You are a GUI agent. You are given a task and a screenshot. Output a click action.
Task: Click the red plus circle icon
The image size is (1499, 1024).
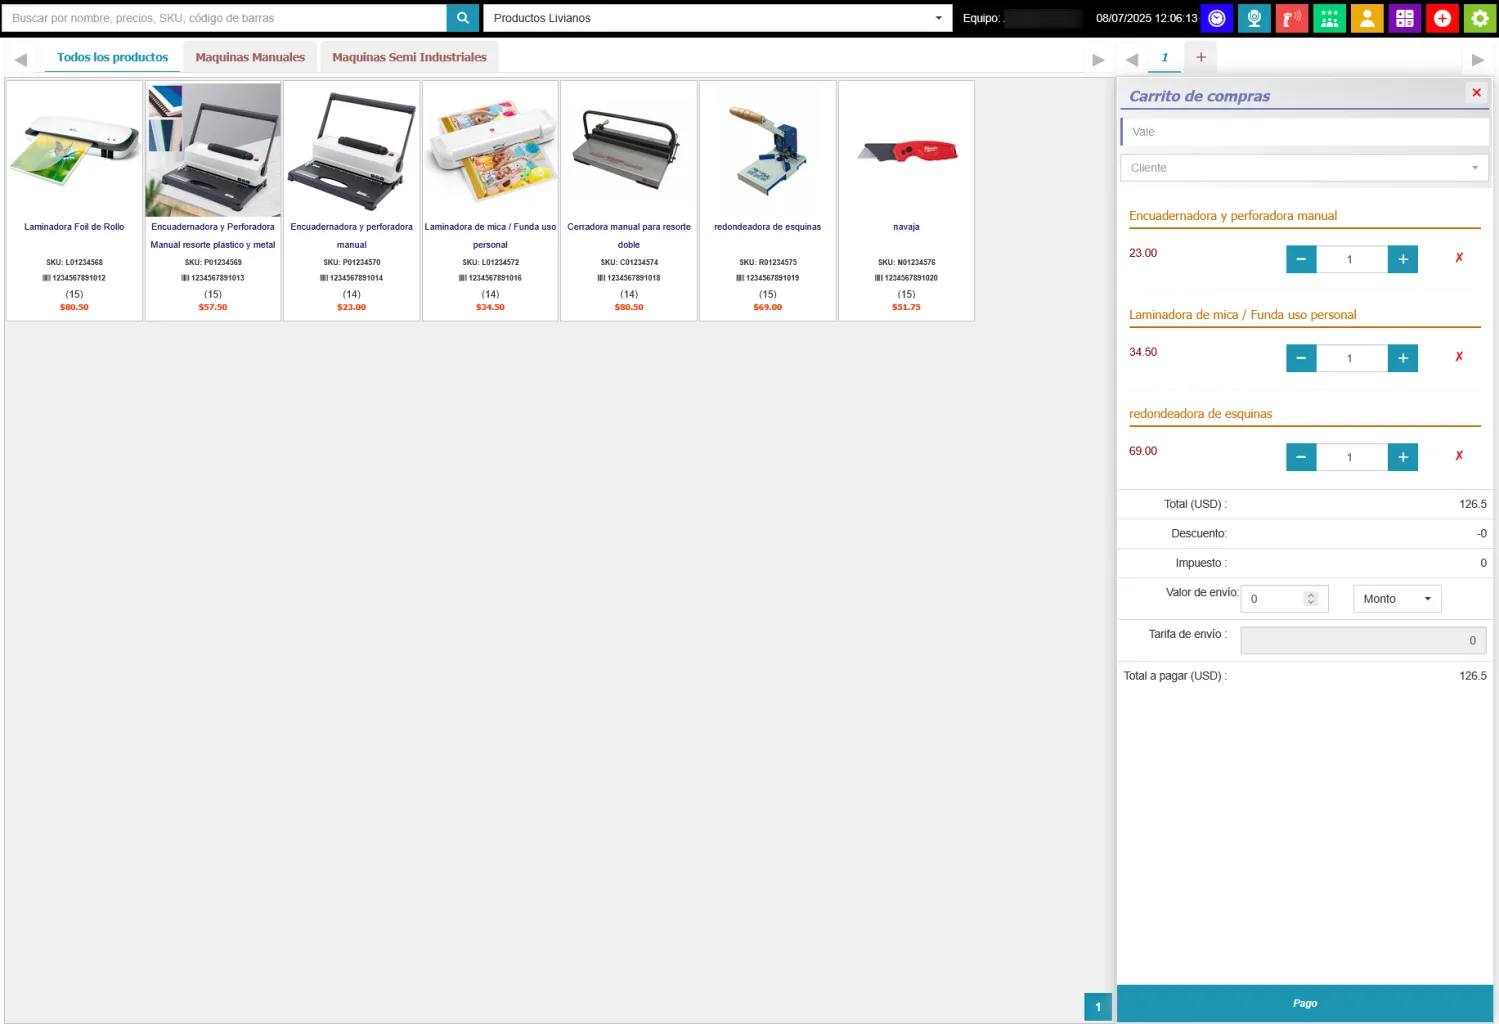(1442, 18)
